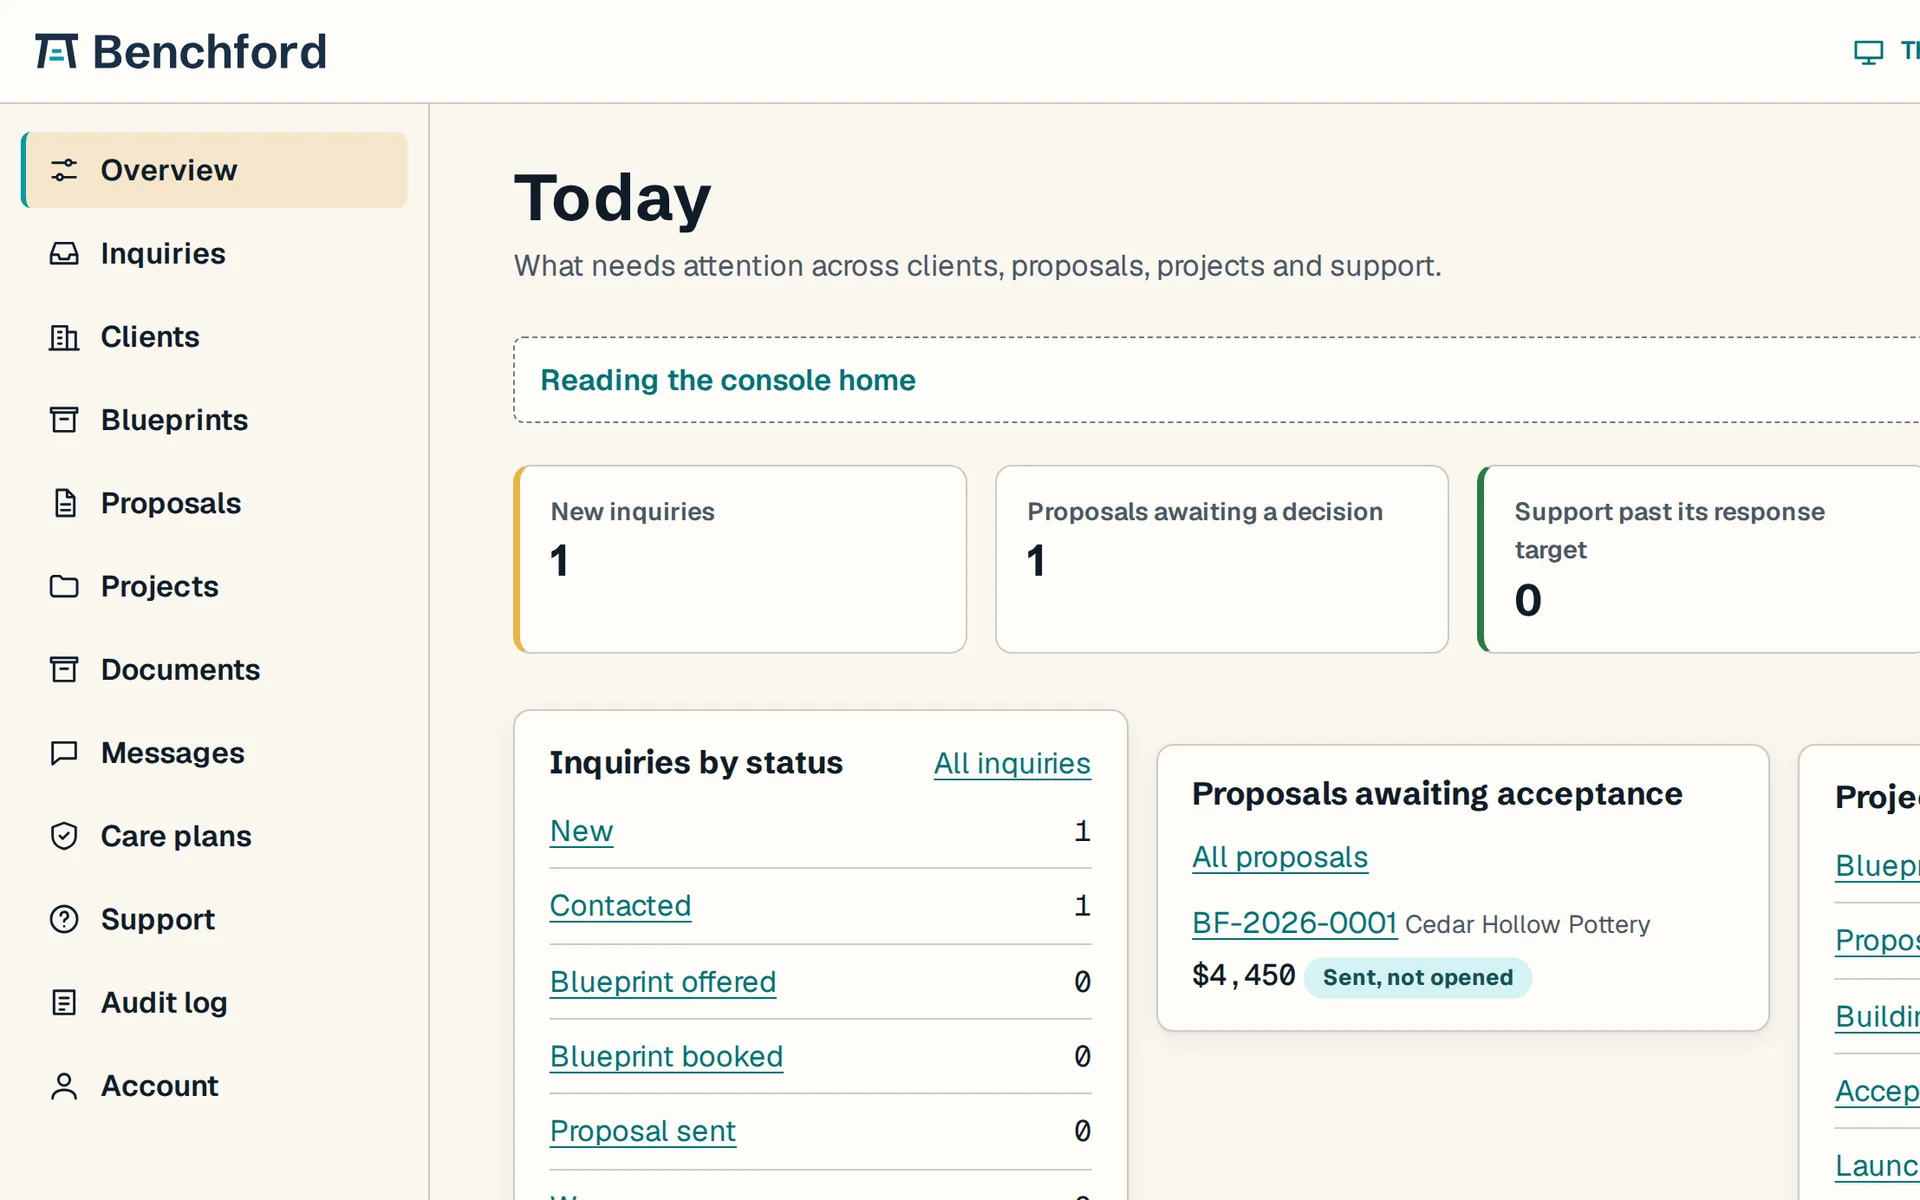This screenshot has height=1200, width=1920.
Task: Click the monitor icon in top bar
Action: click(x=1868, y=52)
